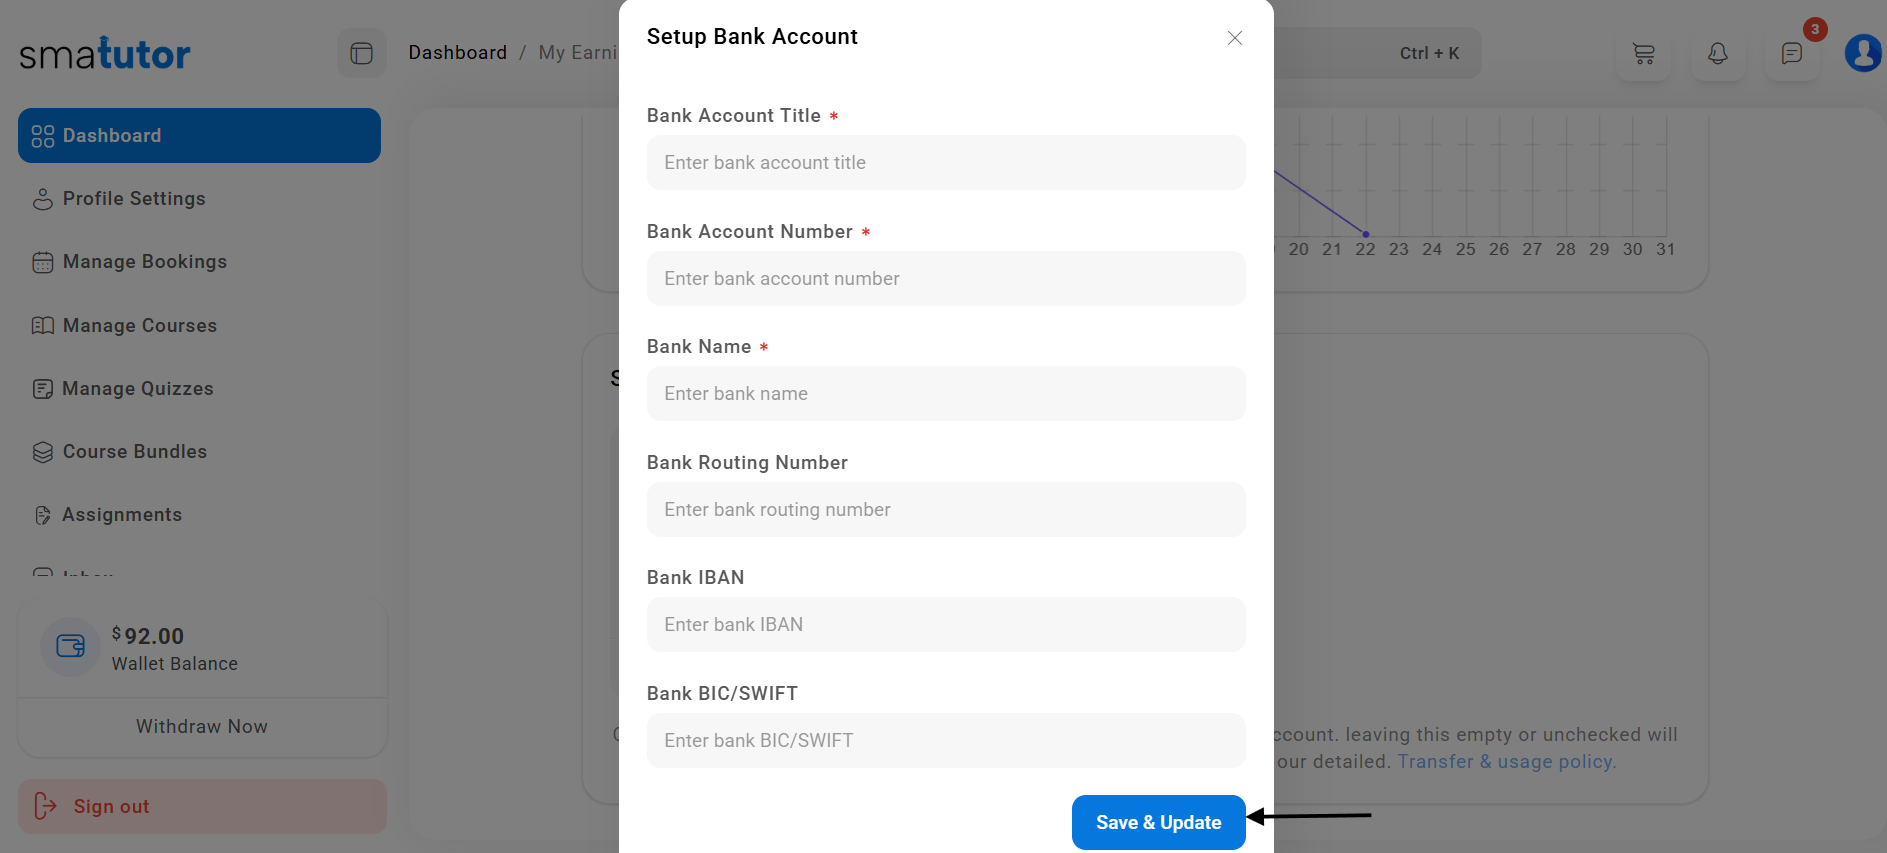Open the messages chat icon
The width and height of the screenshot is (1887, 853).
pos(1791,53)
